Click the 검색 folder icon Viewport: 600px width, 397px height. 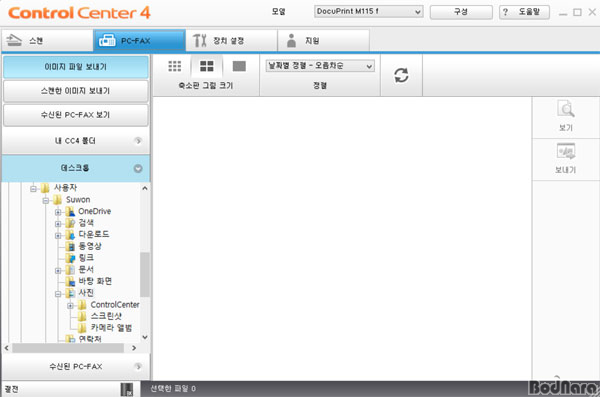point(70,223)
